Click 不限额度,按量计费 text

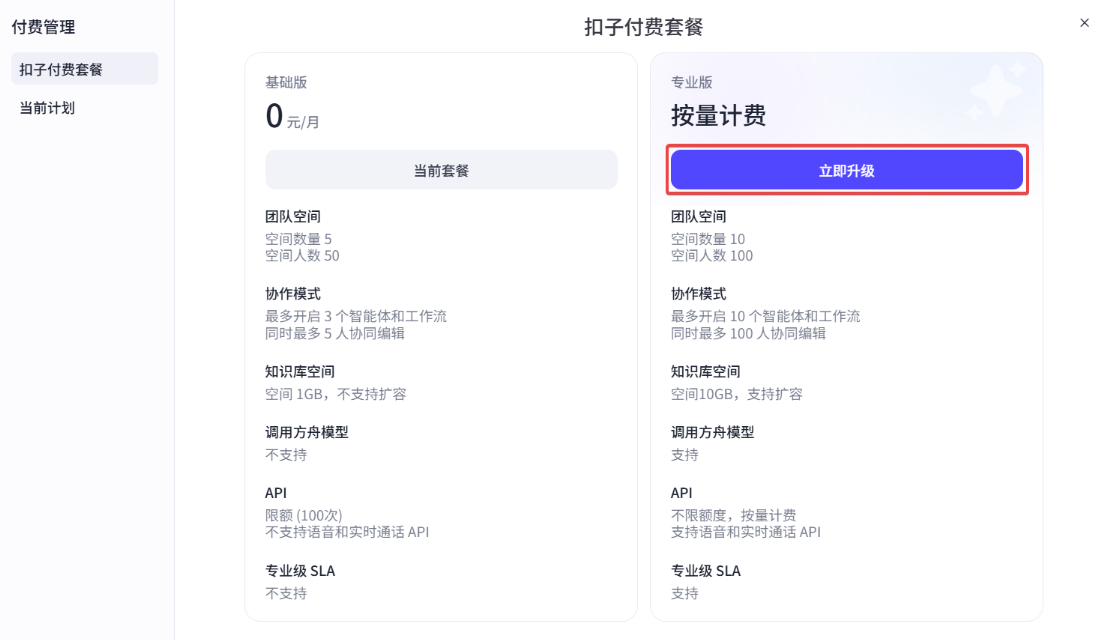734,516
